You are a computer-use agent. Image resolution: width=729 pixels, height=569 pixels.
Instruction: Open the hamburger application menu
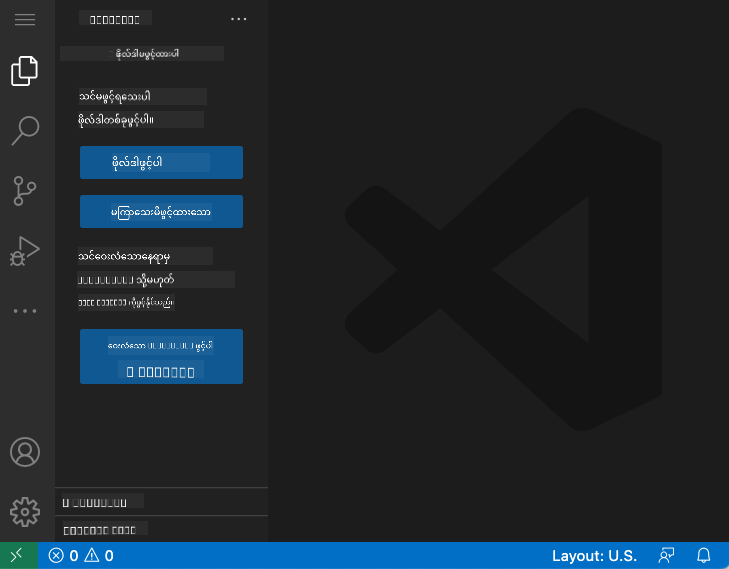[25, 20]
